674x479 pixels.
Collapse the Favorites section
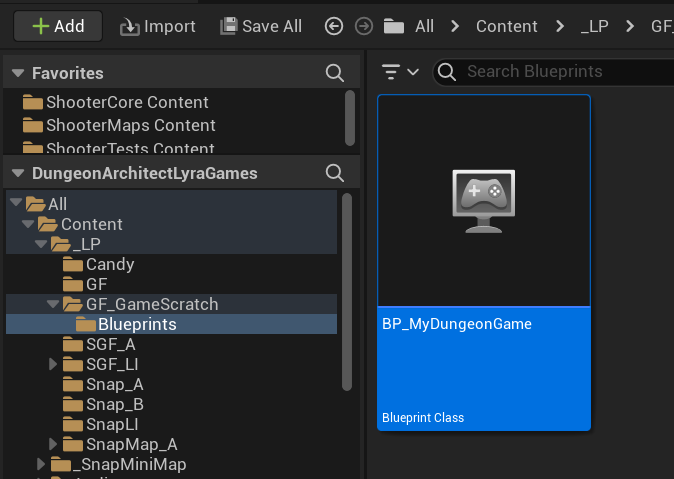17,73
